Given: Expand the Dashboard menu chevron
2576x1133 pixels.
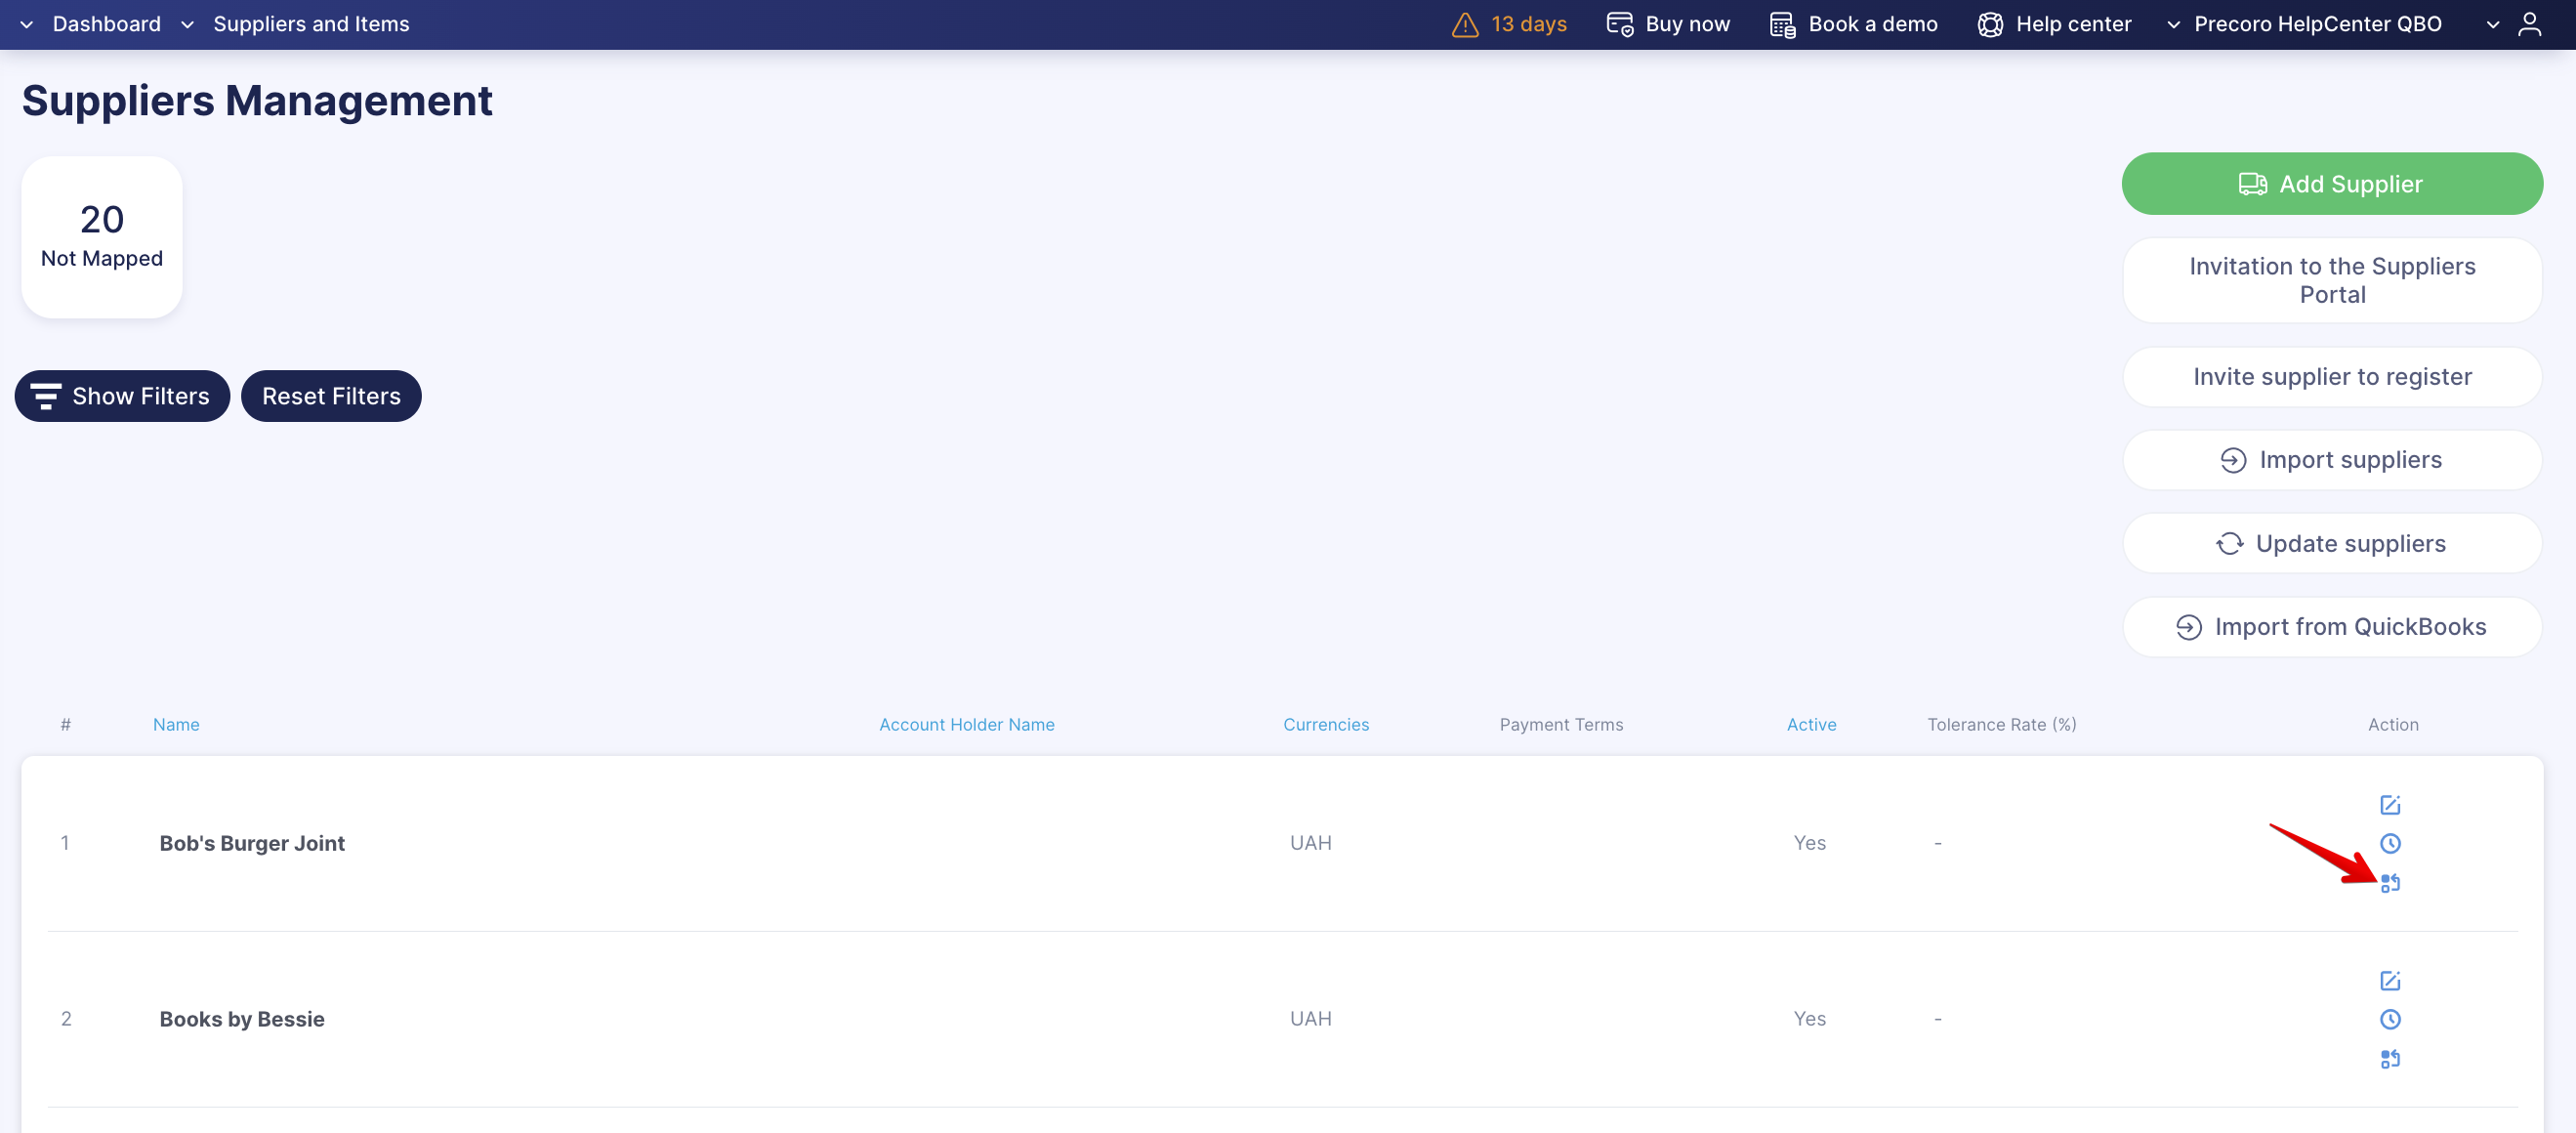Looking at the screenshot, I should point(27,24).
